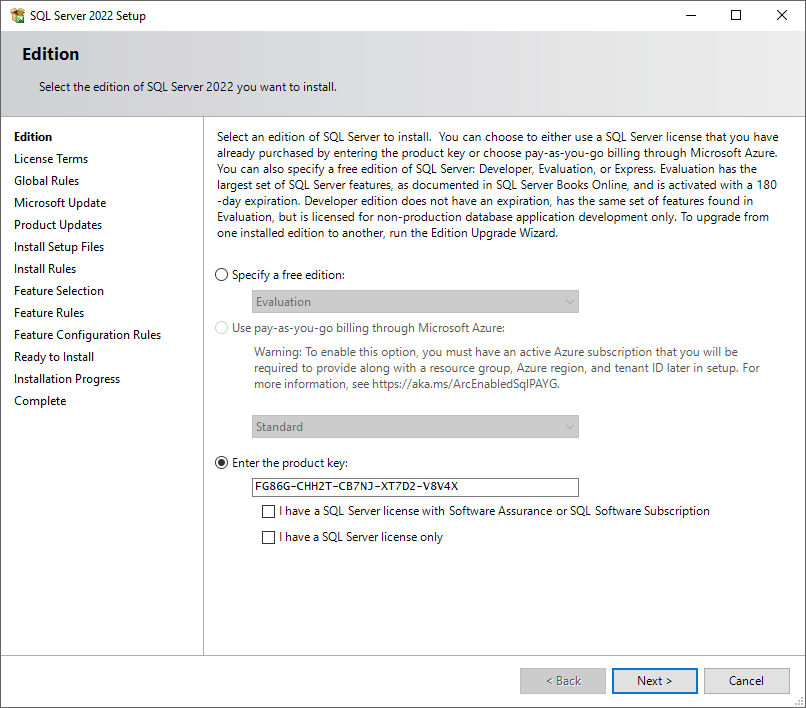This screenshot has width=806, height=708.
Task: Enable the Software Assurance license checkbox
Action: pyautogui.click(x=269, y=511)
